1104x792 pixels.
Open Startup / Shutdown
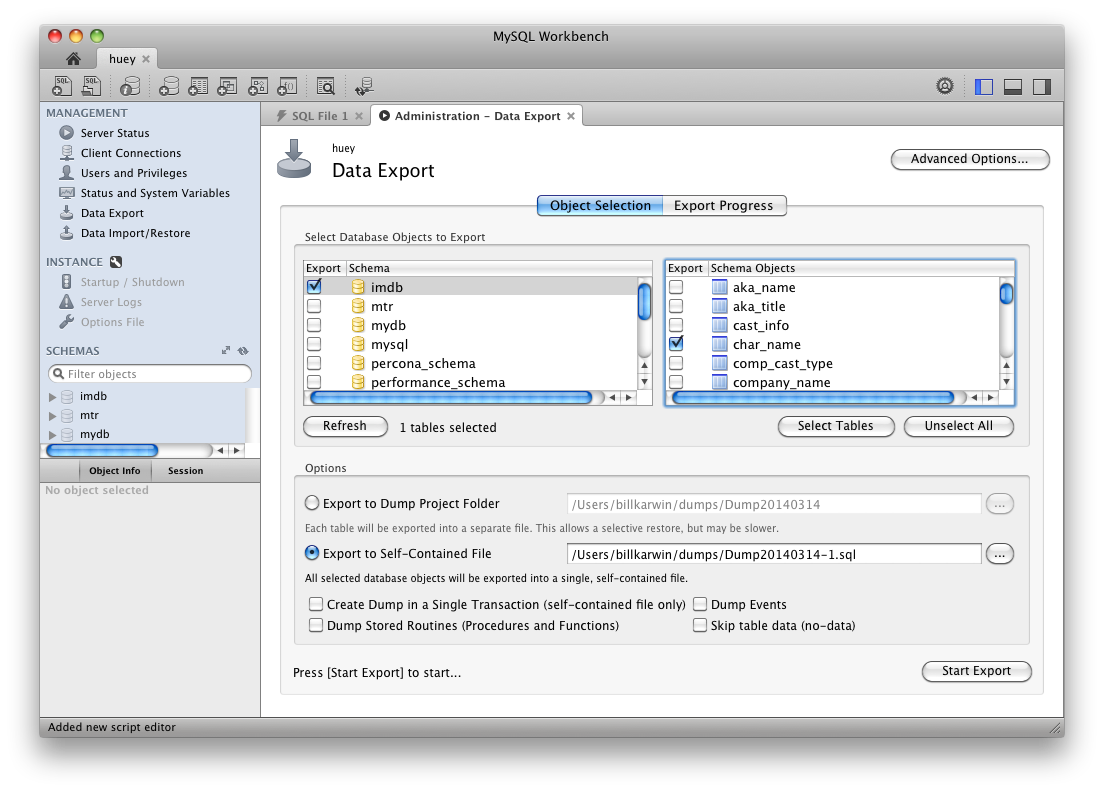[x=132, y=282]
